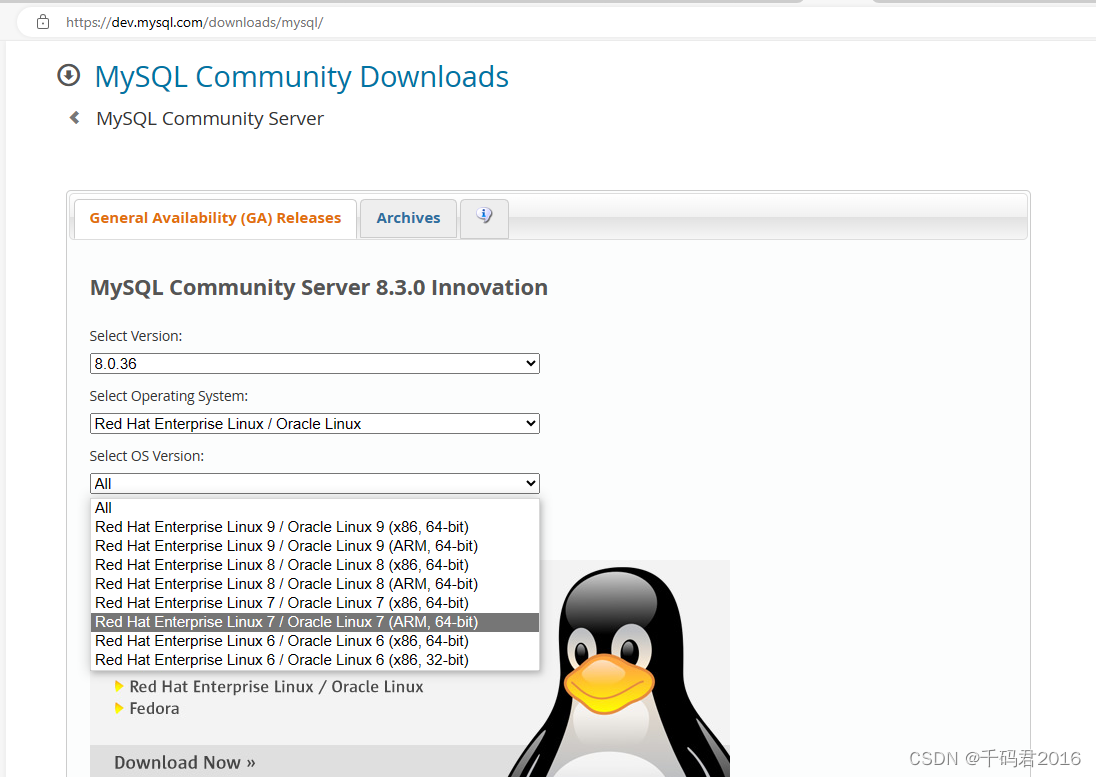
Task: Click the yellow arrow beside Red Hat Enterprise Linux
Action: click(x=120, y=686)
